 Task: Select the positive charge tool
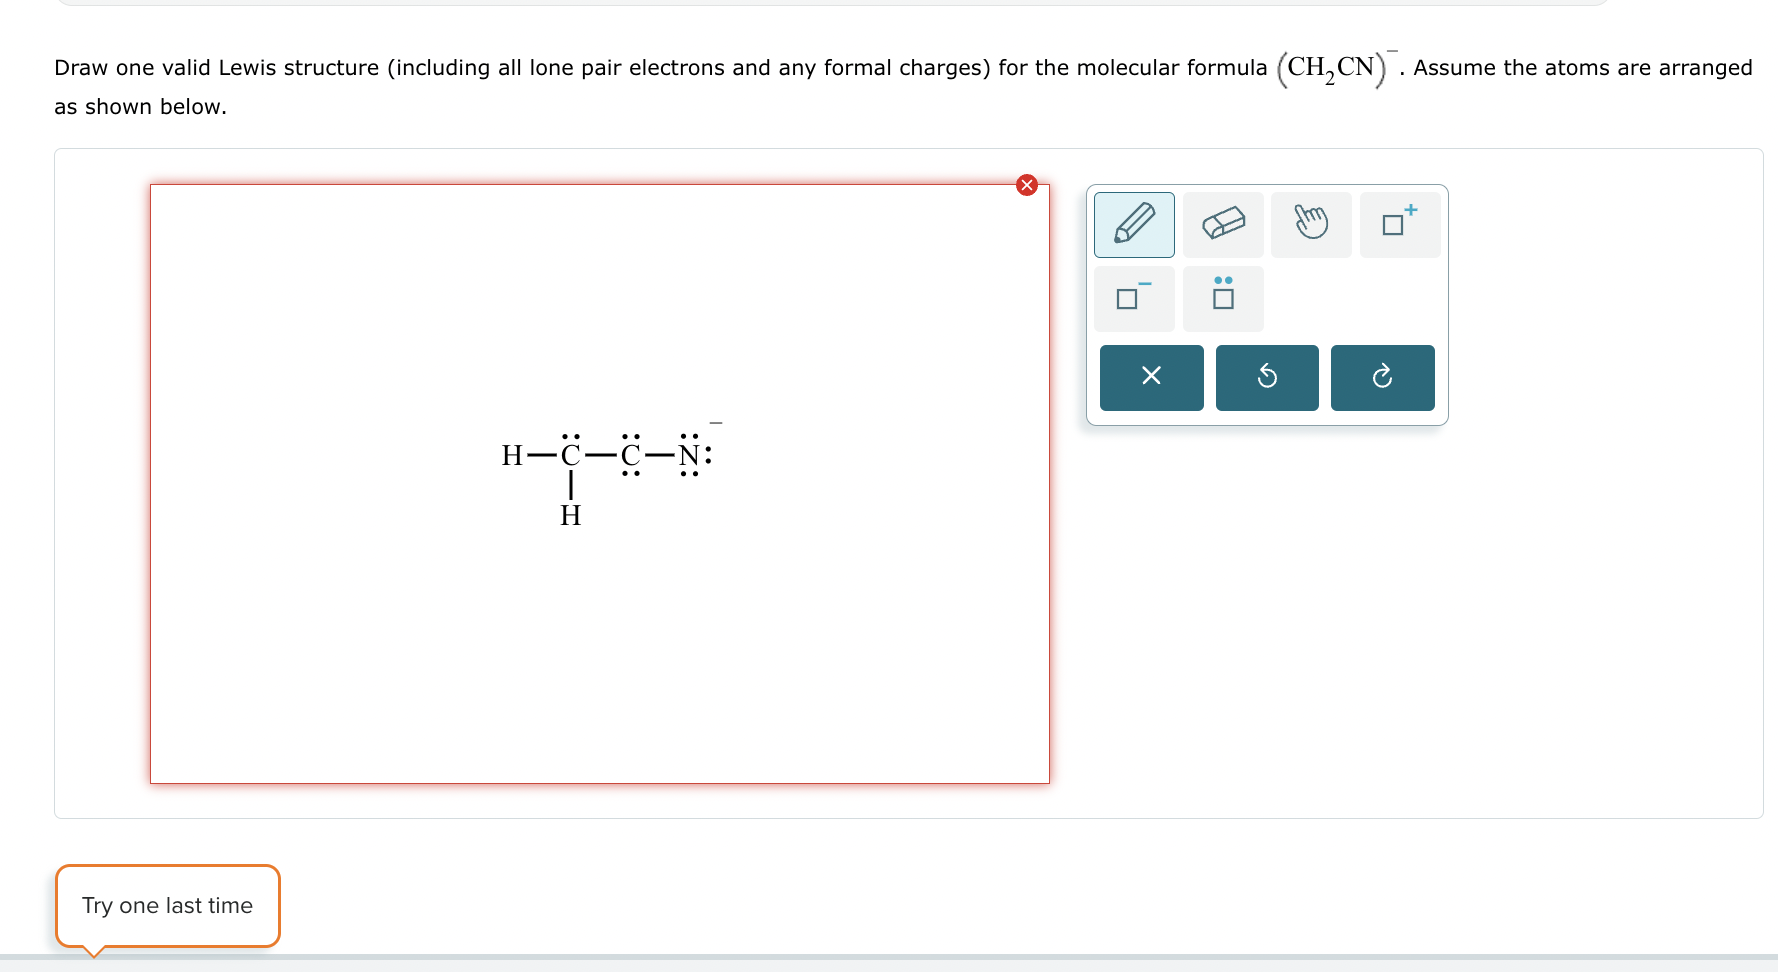(1399, 224)
